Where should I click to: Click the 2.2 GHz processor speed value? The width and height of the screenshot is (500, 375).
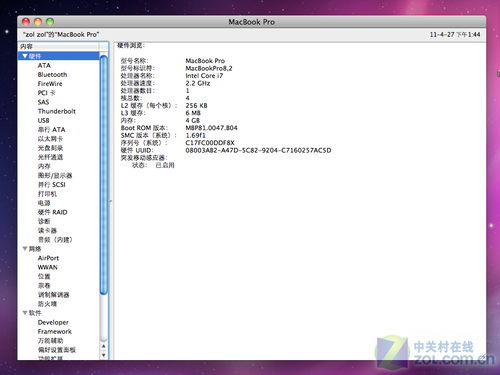point(198,83)
